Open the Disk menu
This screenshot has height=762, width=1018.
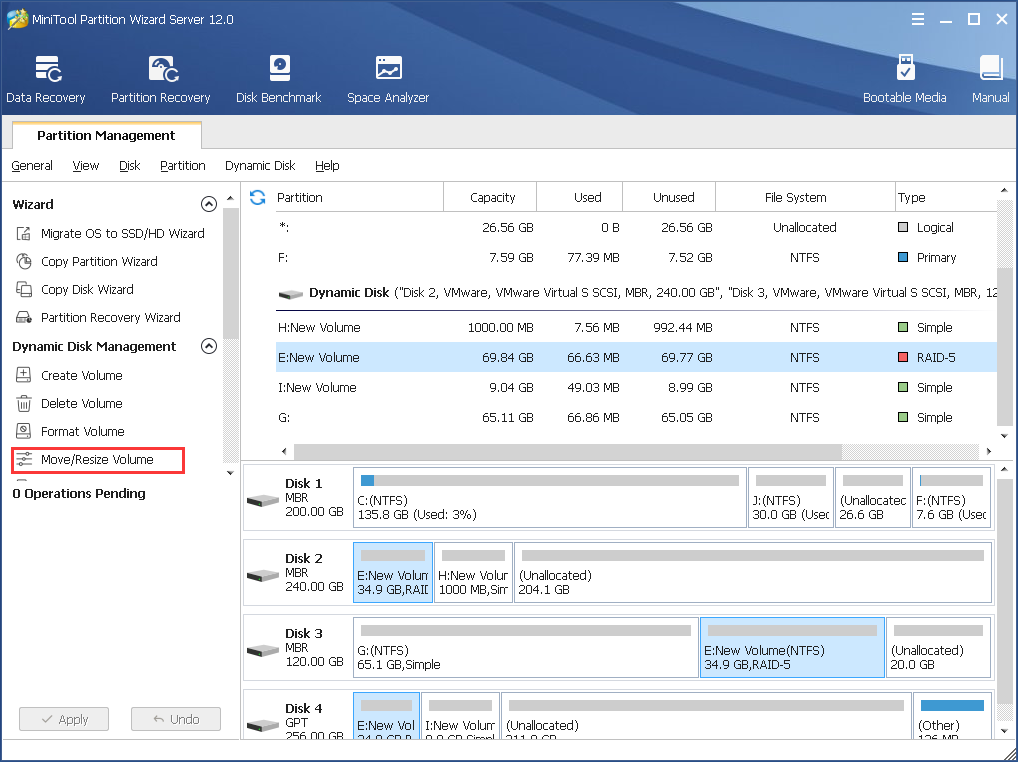click(130, 166)
